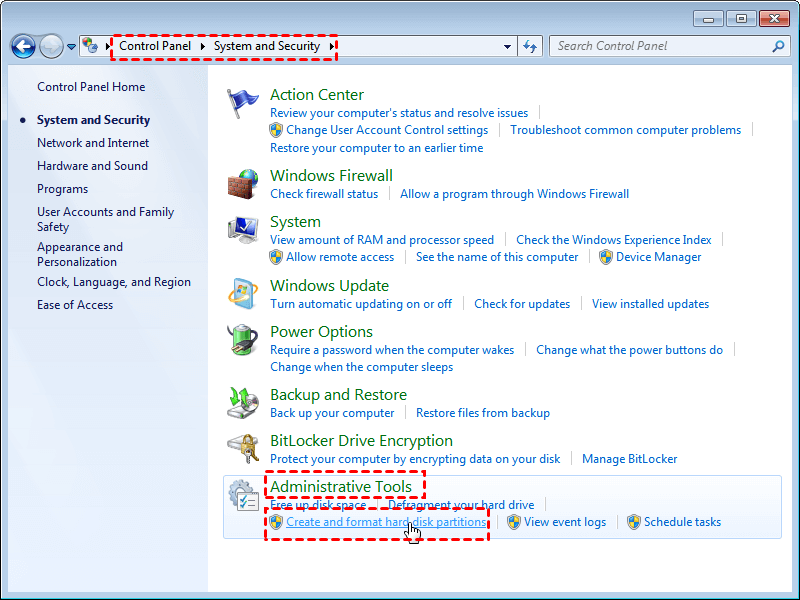Open Ease of Access category
This screenshot has width=800, height=600.
(75, 305)
